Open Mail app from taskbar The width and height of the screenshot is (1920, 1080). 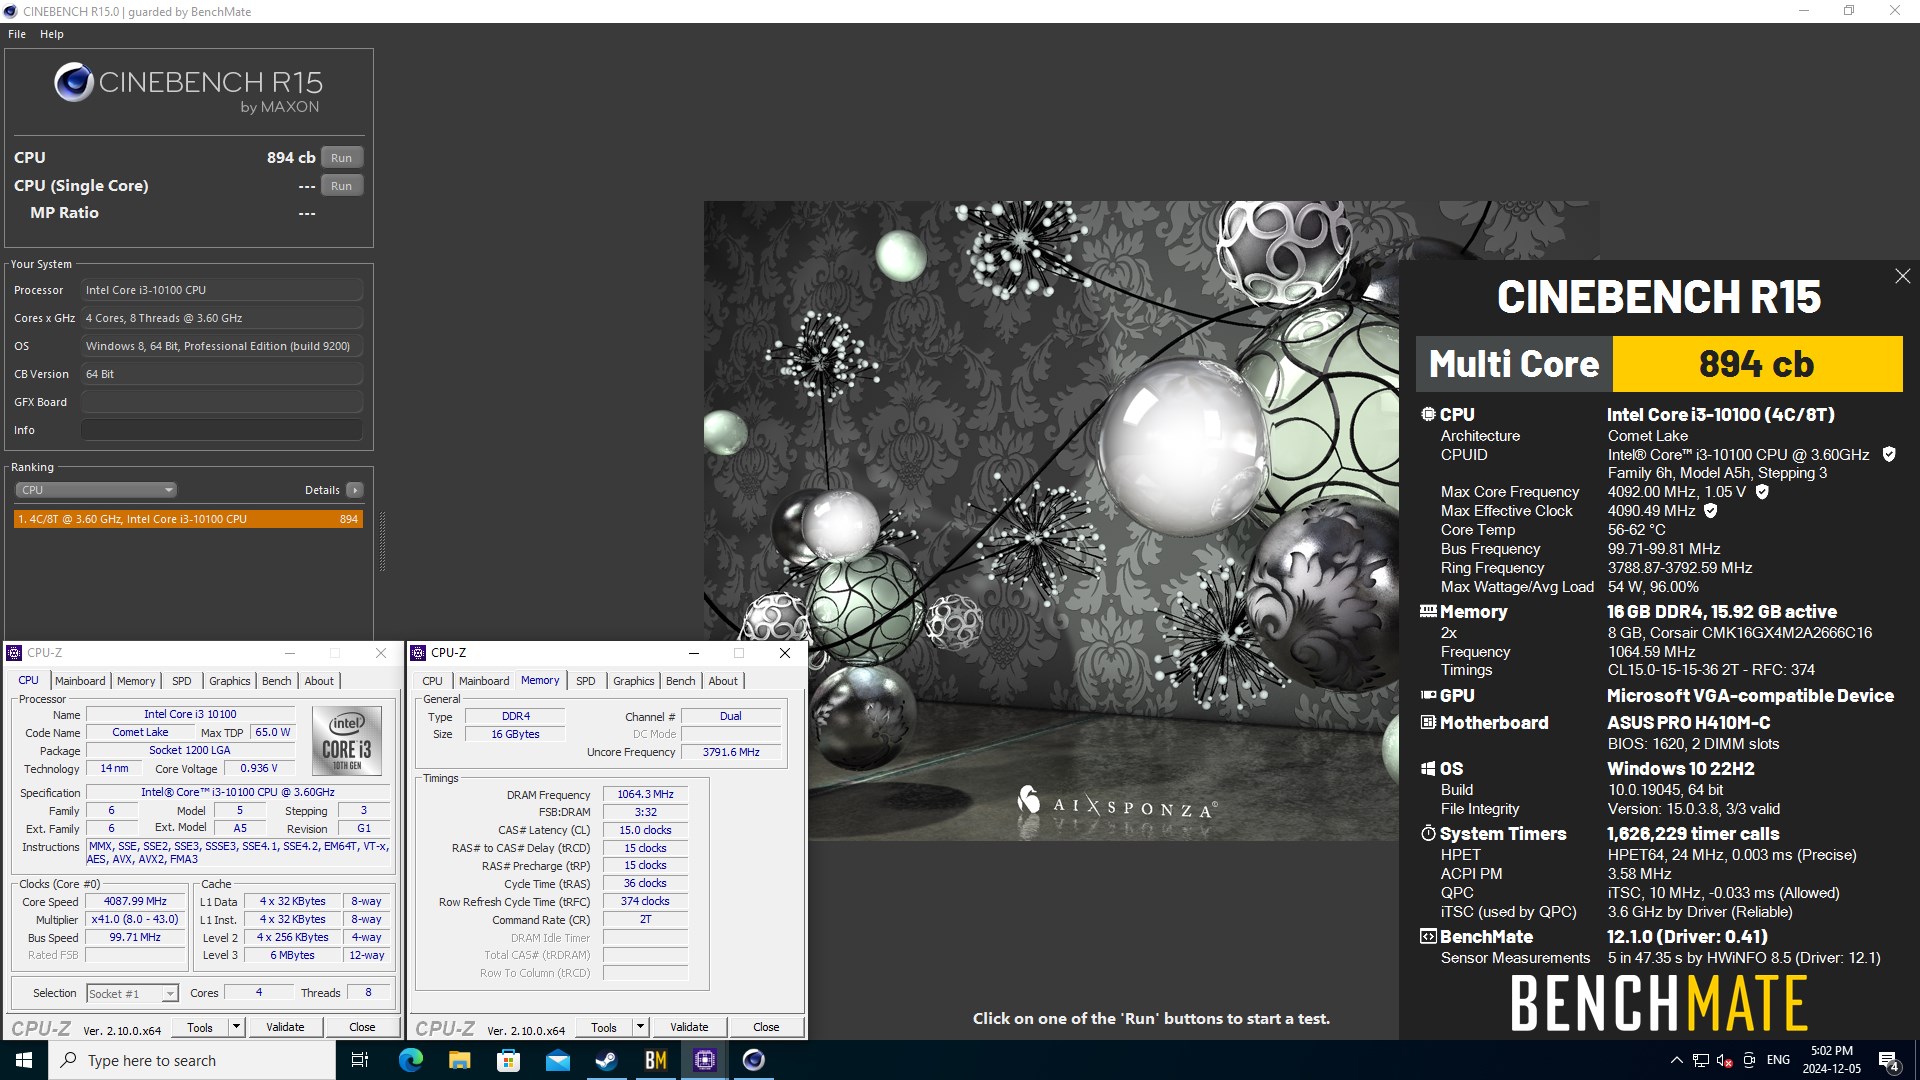tap(557, 1060)
